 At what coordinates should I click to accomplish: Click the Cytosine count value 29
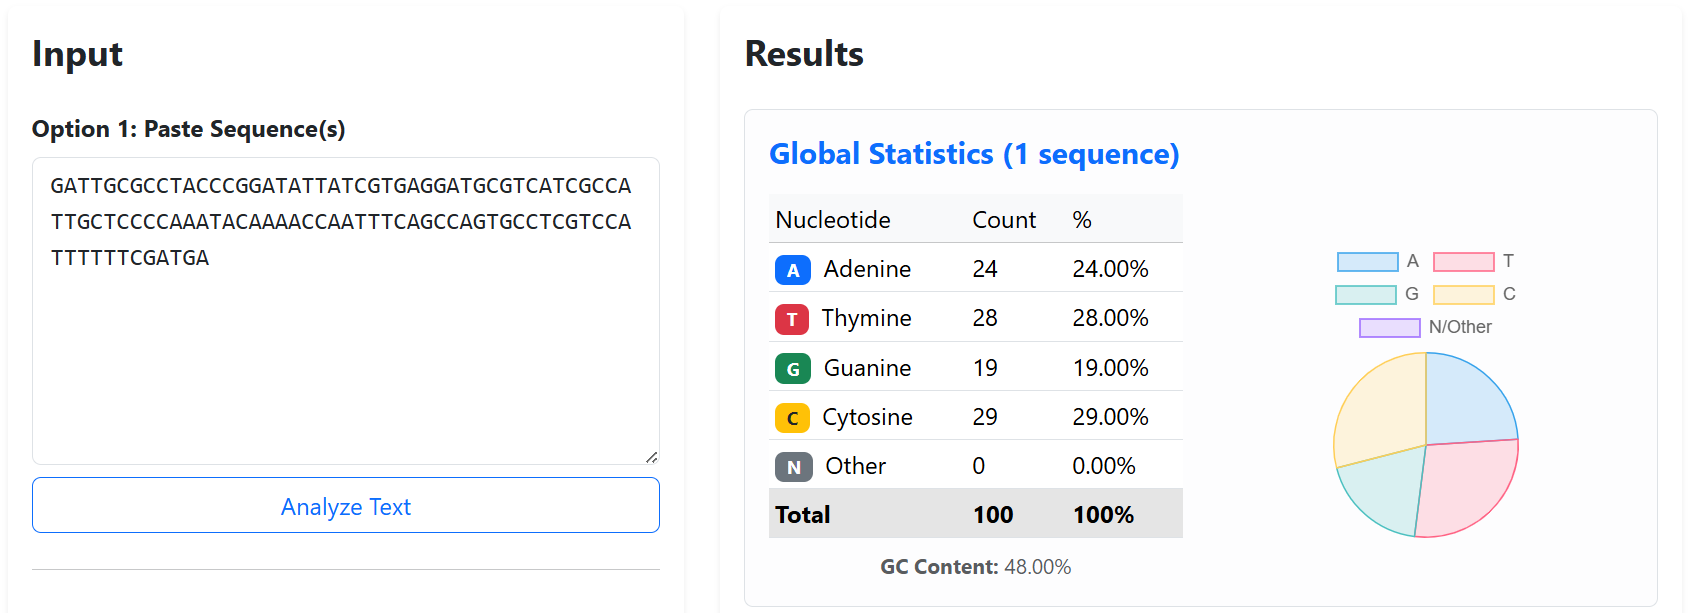pos(985,417)
